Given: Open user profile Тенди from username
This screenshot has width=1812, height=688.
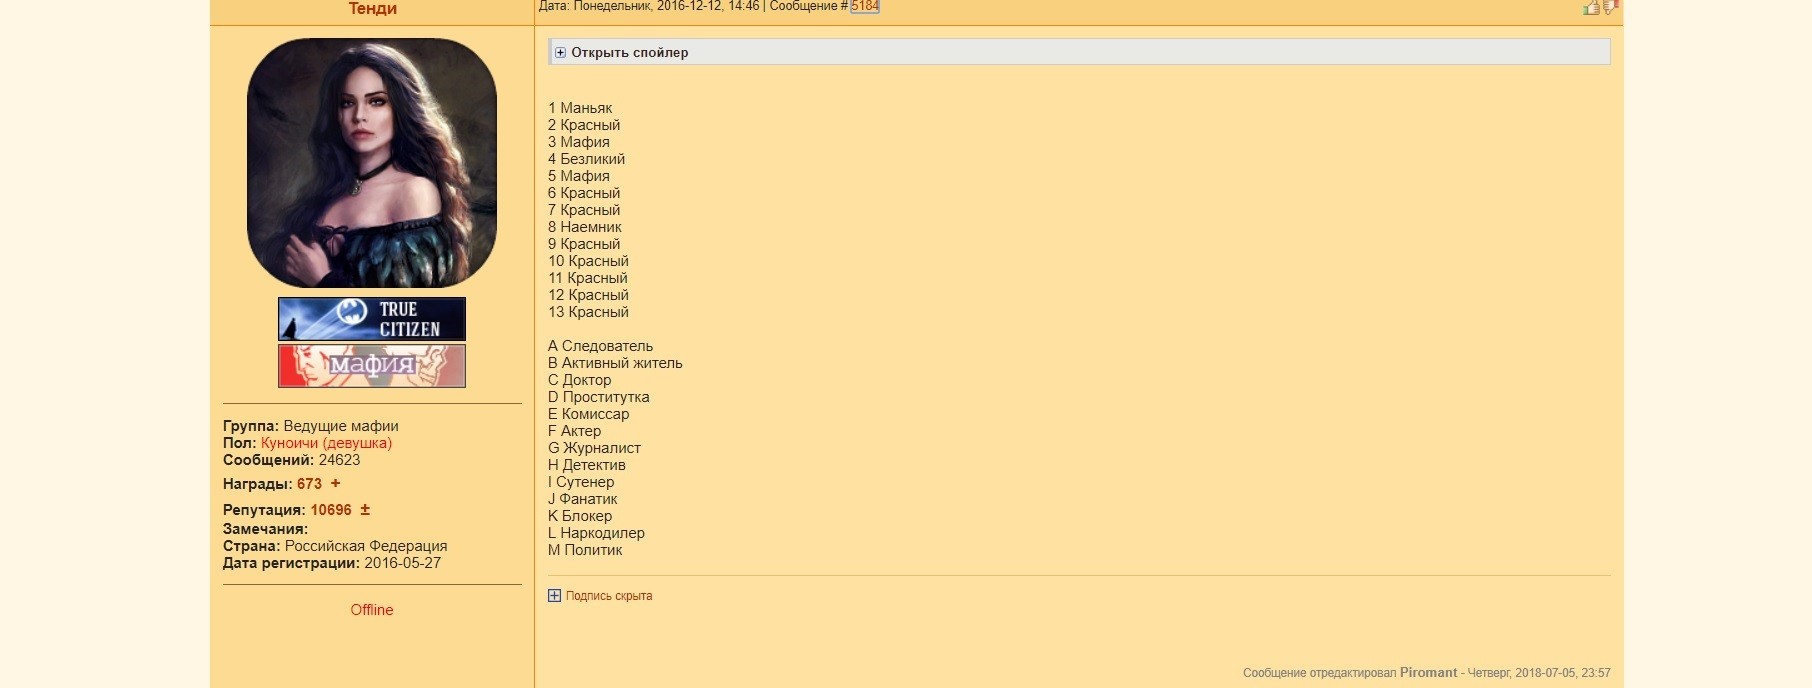Looking at the screenshot, I should click(372, 9).
